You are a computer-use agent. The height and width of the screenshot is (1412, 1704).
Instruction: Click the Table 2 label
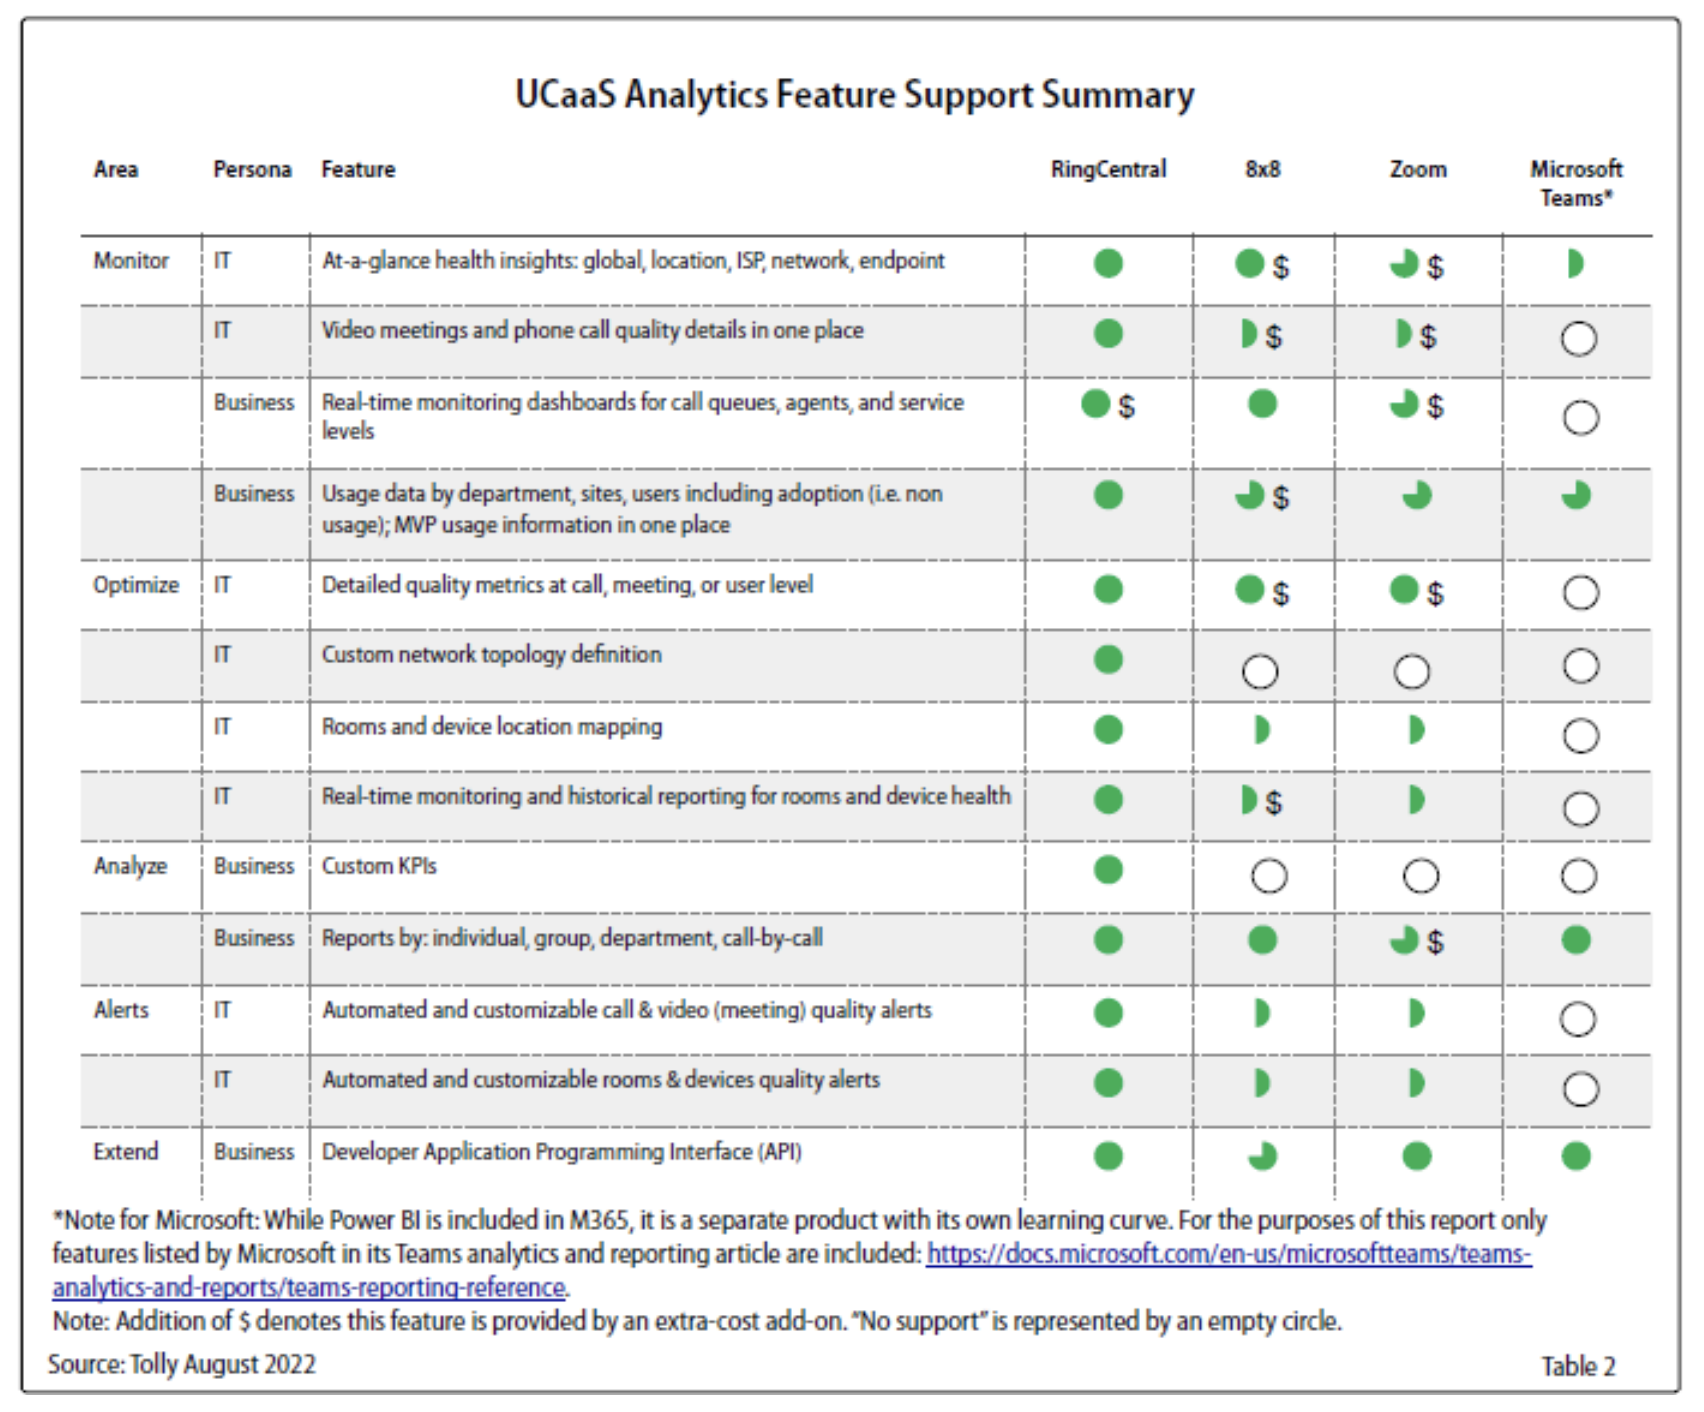pyautogui.click(x=1578, y=1366)
